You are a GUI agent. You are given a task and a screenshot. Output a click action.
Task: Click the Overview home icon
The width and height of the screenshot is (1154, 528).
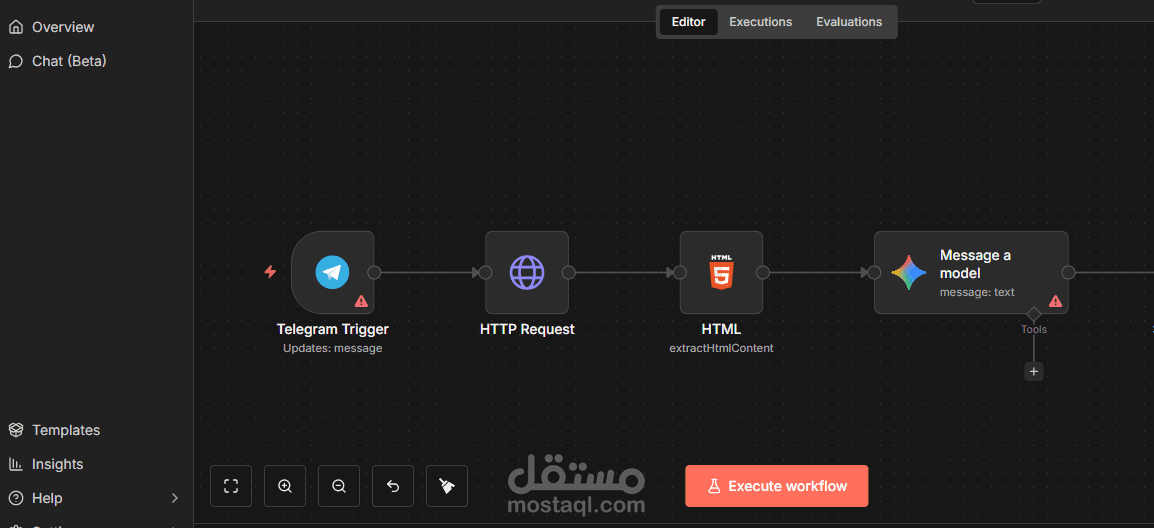(16, 27)
